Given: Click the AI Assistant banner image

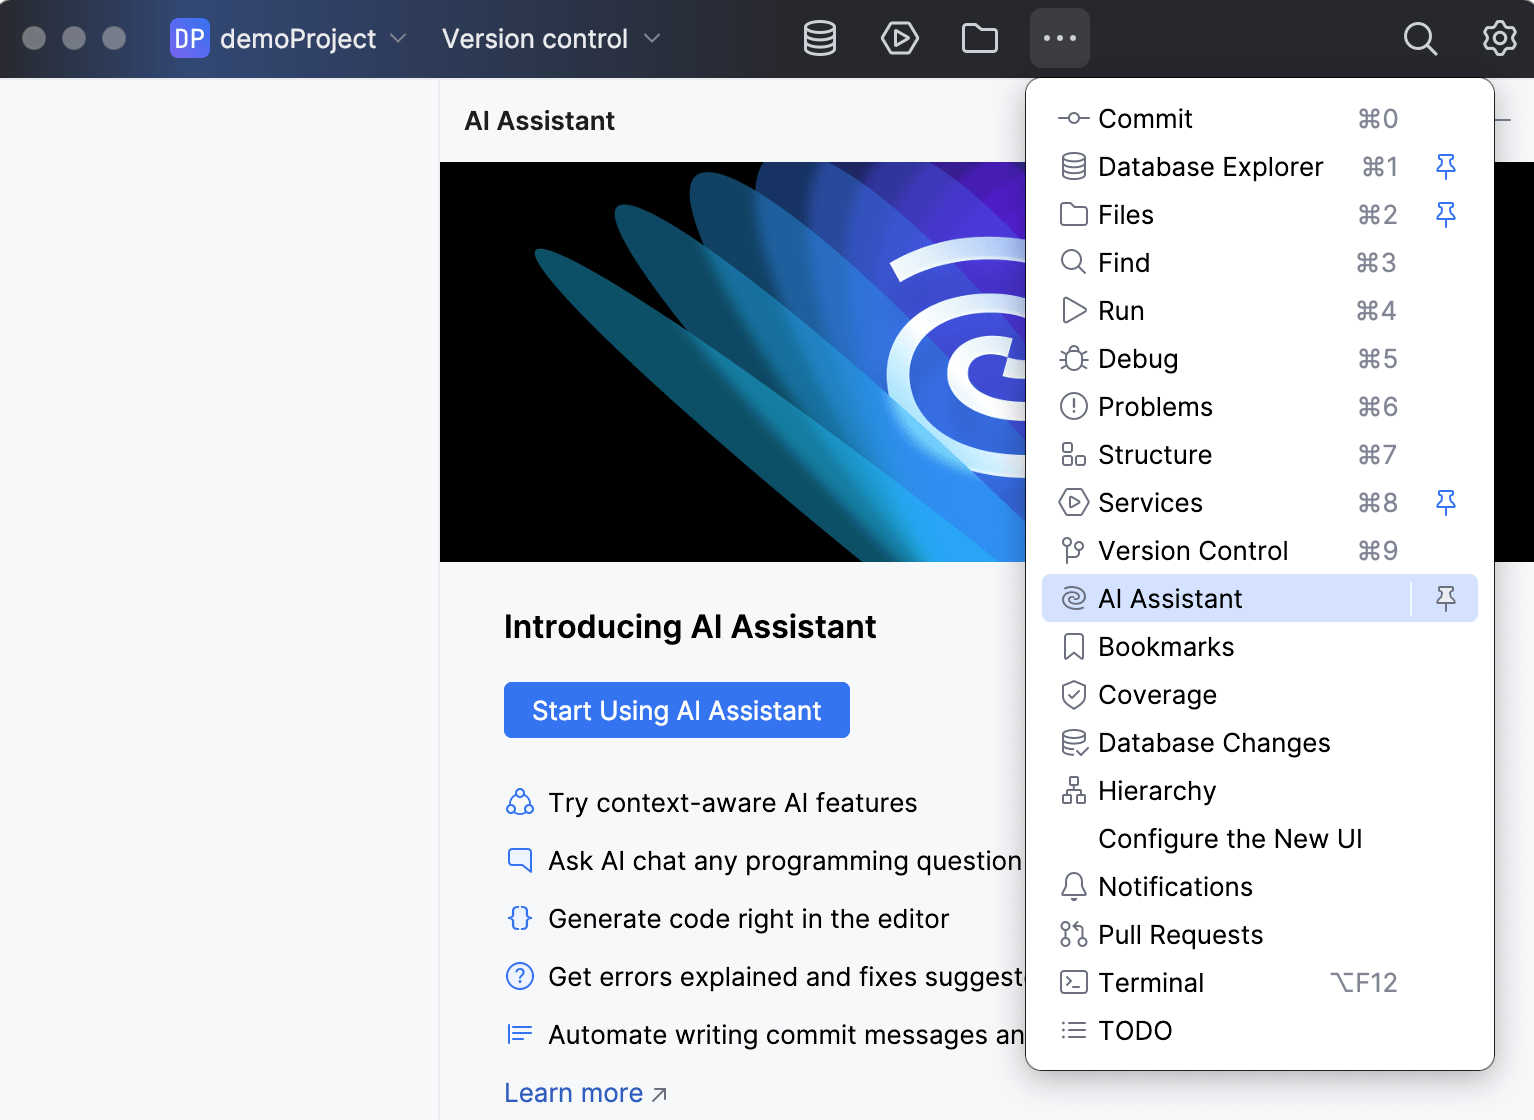Looking at the screenshot, I should [x=733, y=362].
